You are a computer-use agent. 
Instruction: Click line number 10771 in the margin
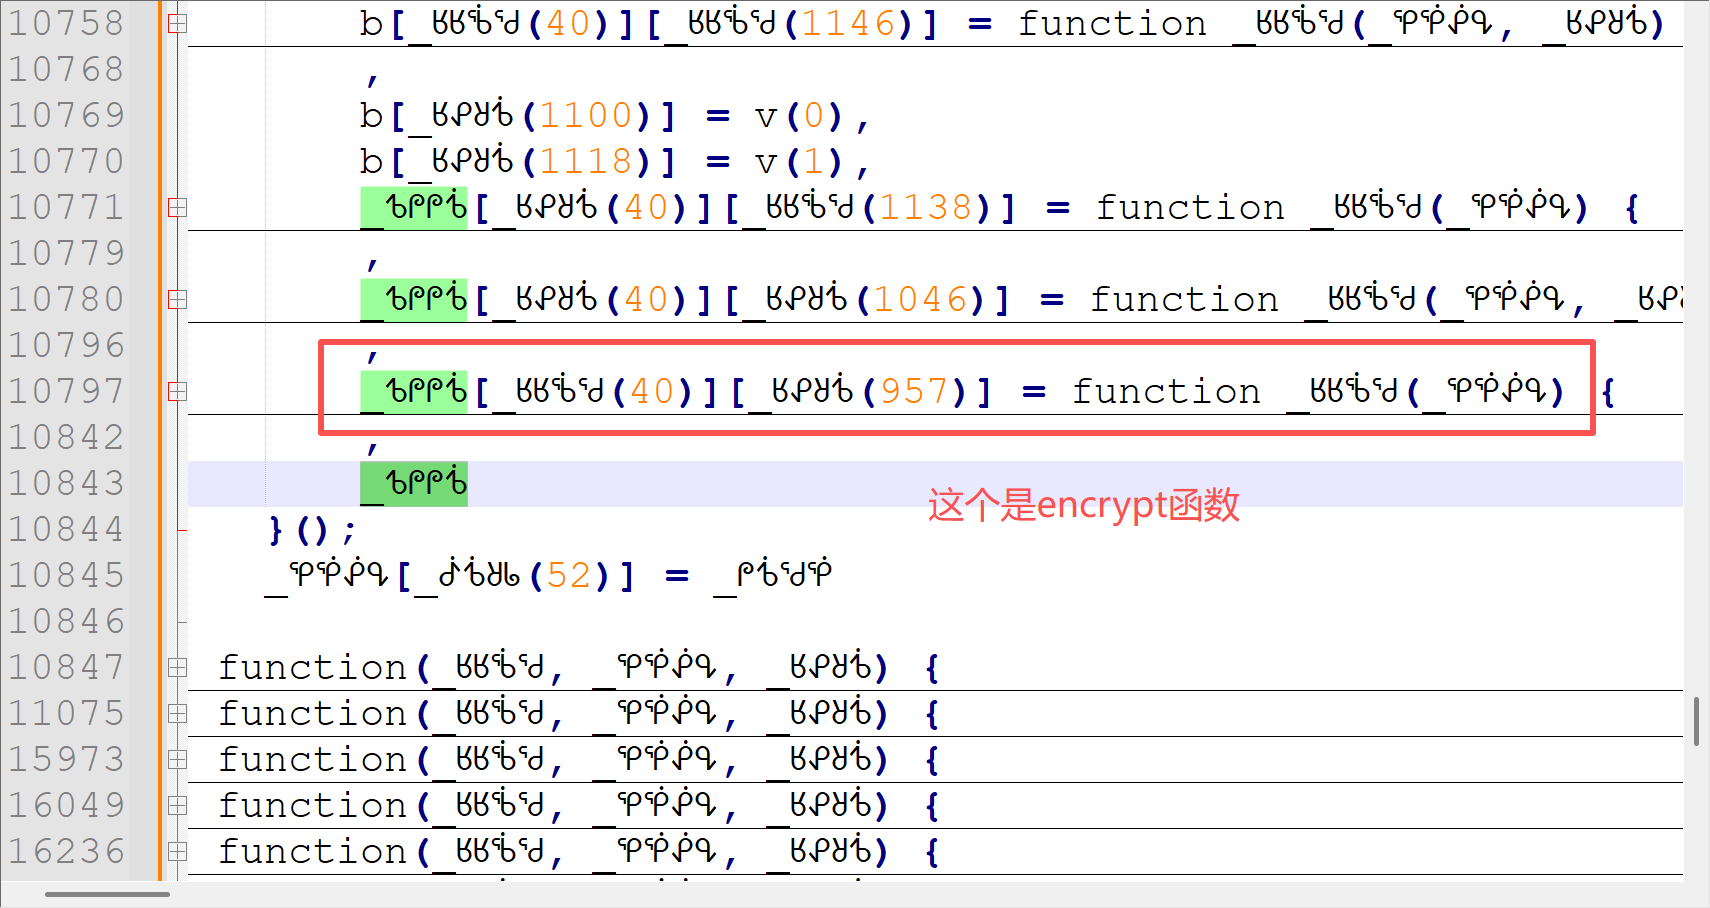pyautogui.click(x=66, y=207)
